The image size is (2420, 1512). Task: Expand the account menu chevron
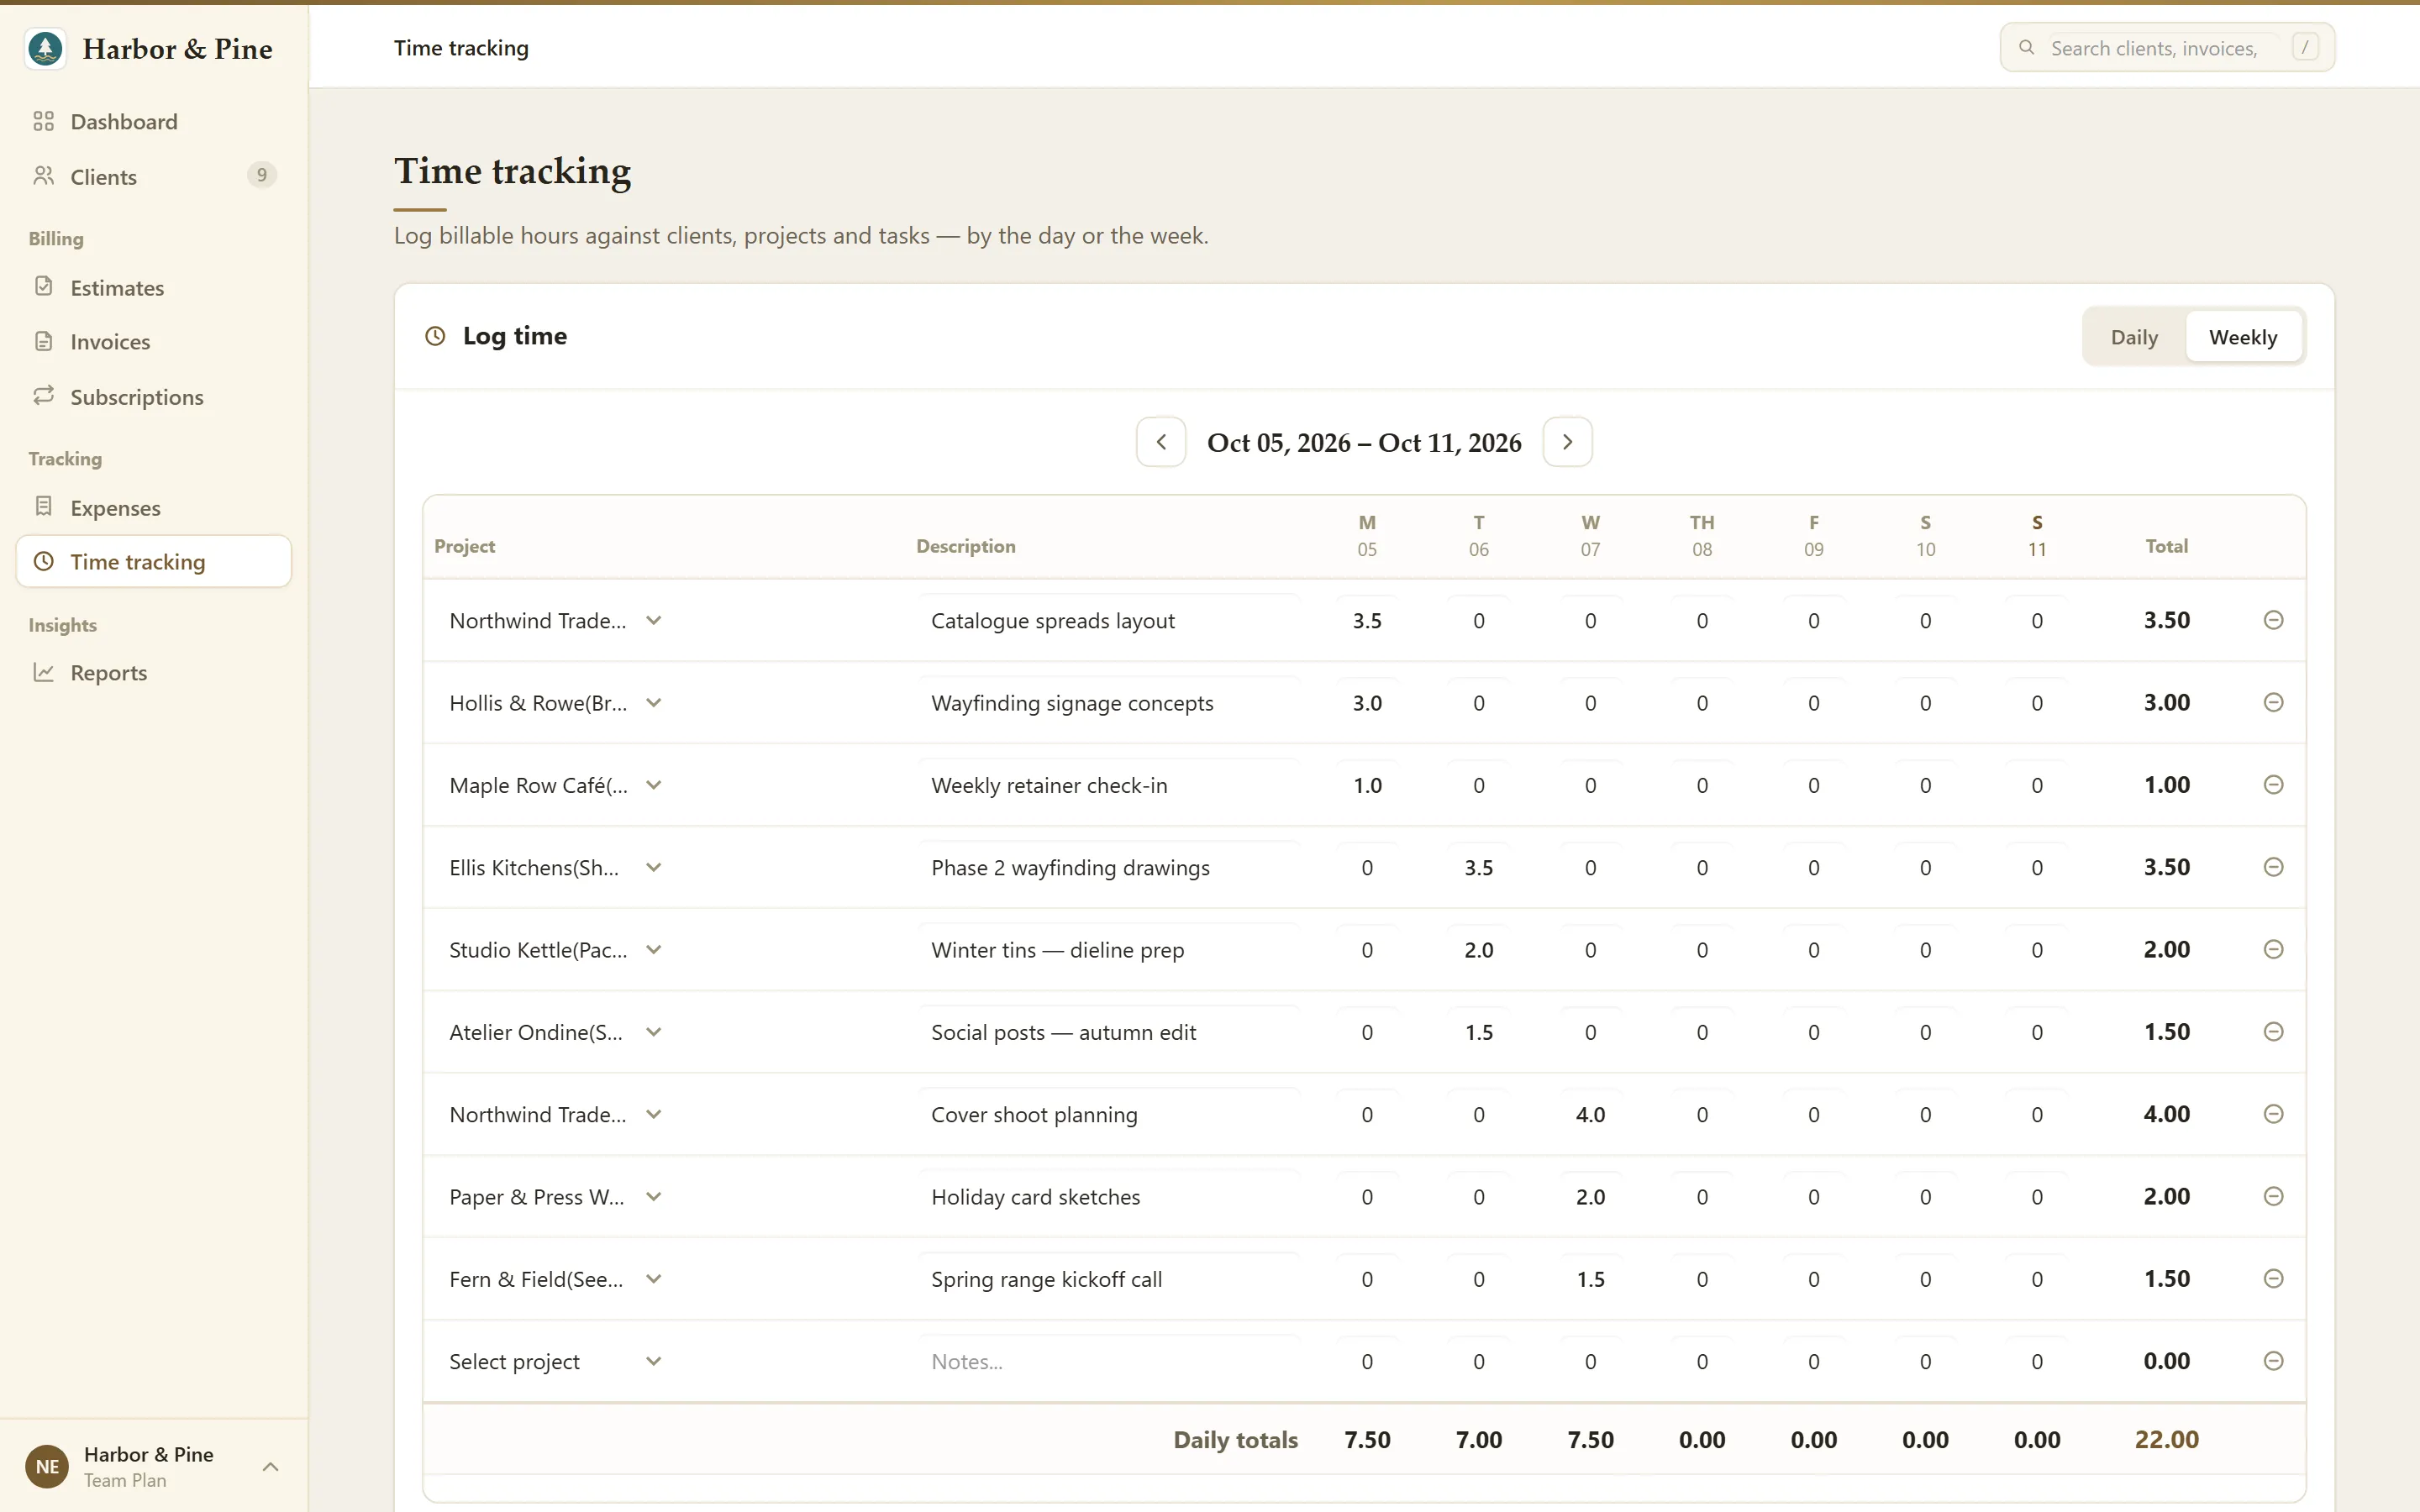270,1466
